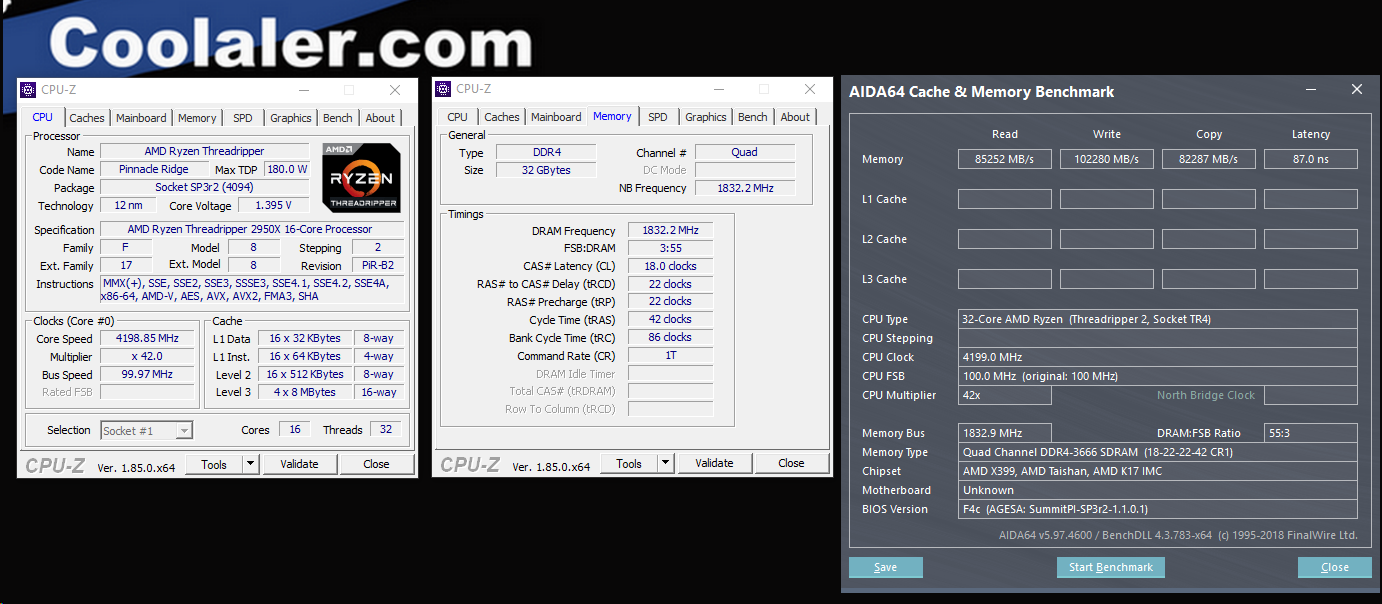Screen dimensions: 1382x604
Task: Open the About tab in the CPU-Z CPU window
Action: tap(380, 118)
